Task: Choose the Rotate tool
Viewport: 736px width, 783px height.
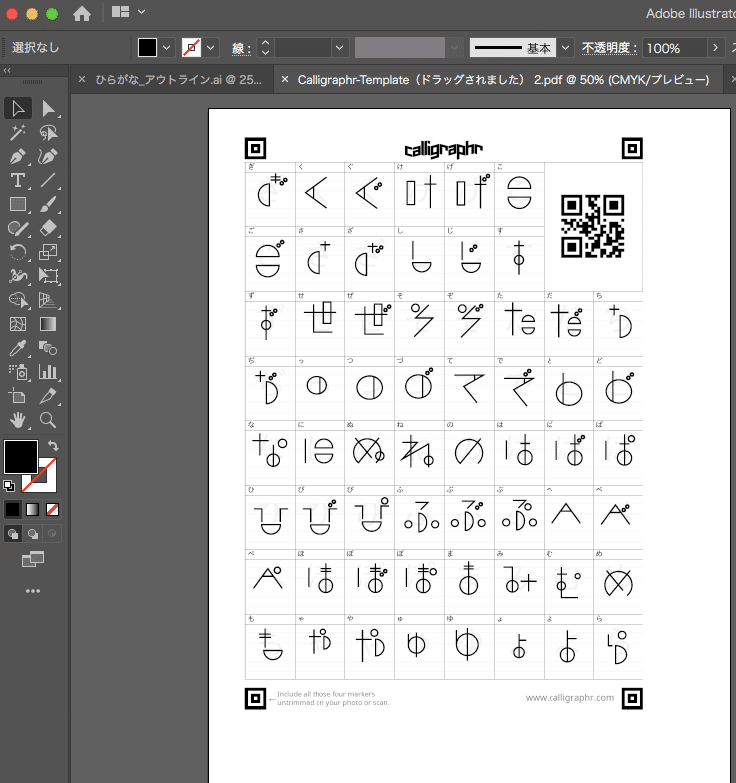Action: pyautogui.click(x=18, y=252)
